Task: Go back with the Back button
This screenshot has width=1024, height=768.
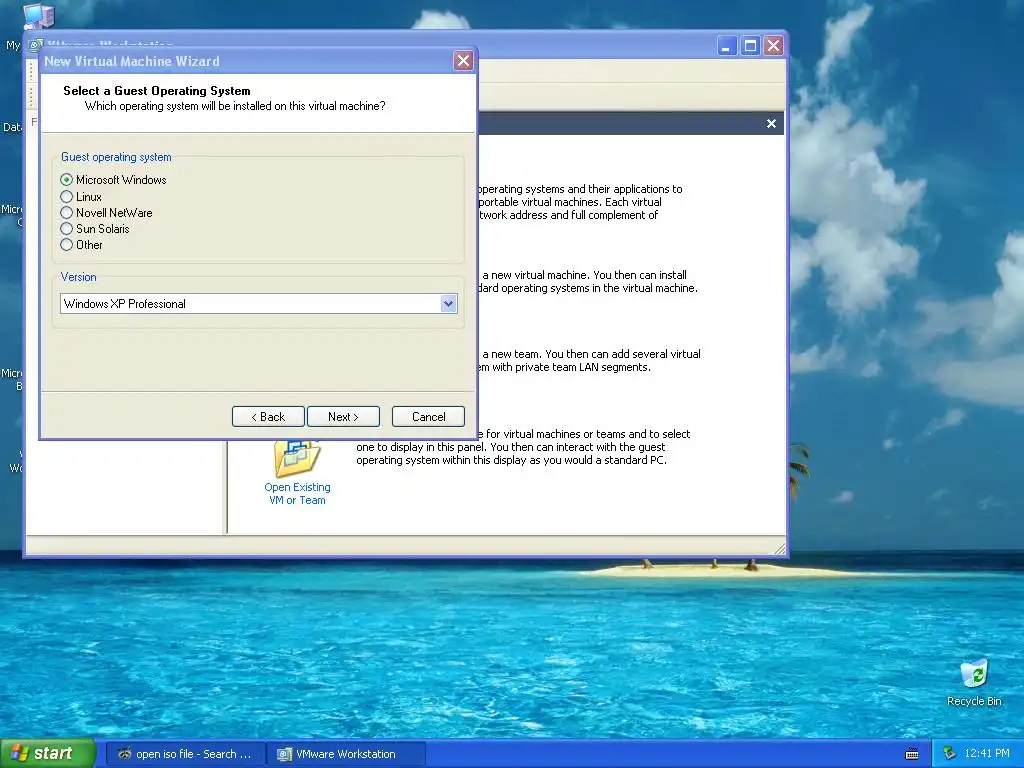Action: click(x=268, y=417)
